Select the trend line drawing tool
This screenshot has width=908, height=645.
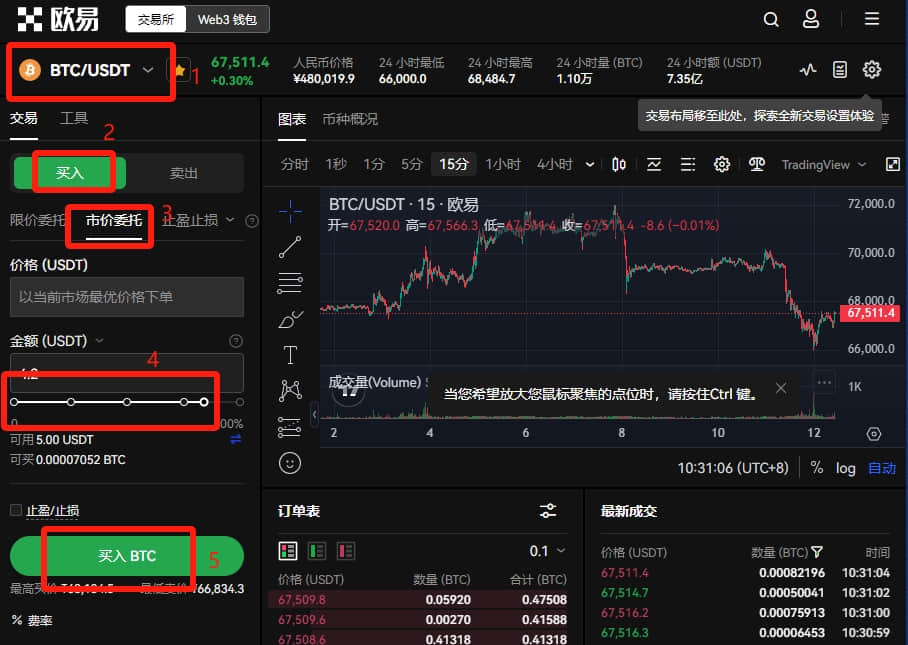(290, 247)
